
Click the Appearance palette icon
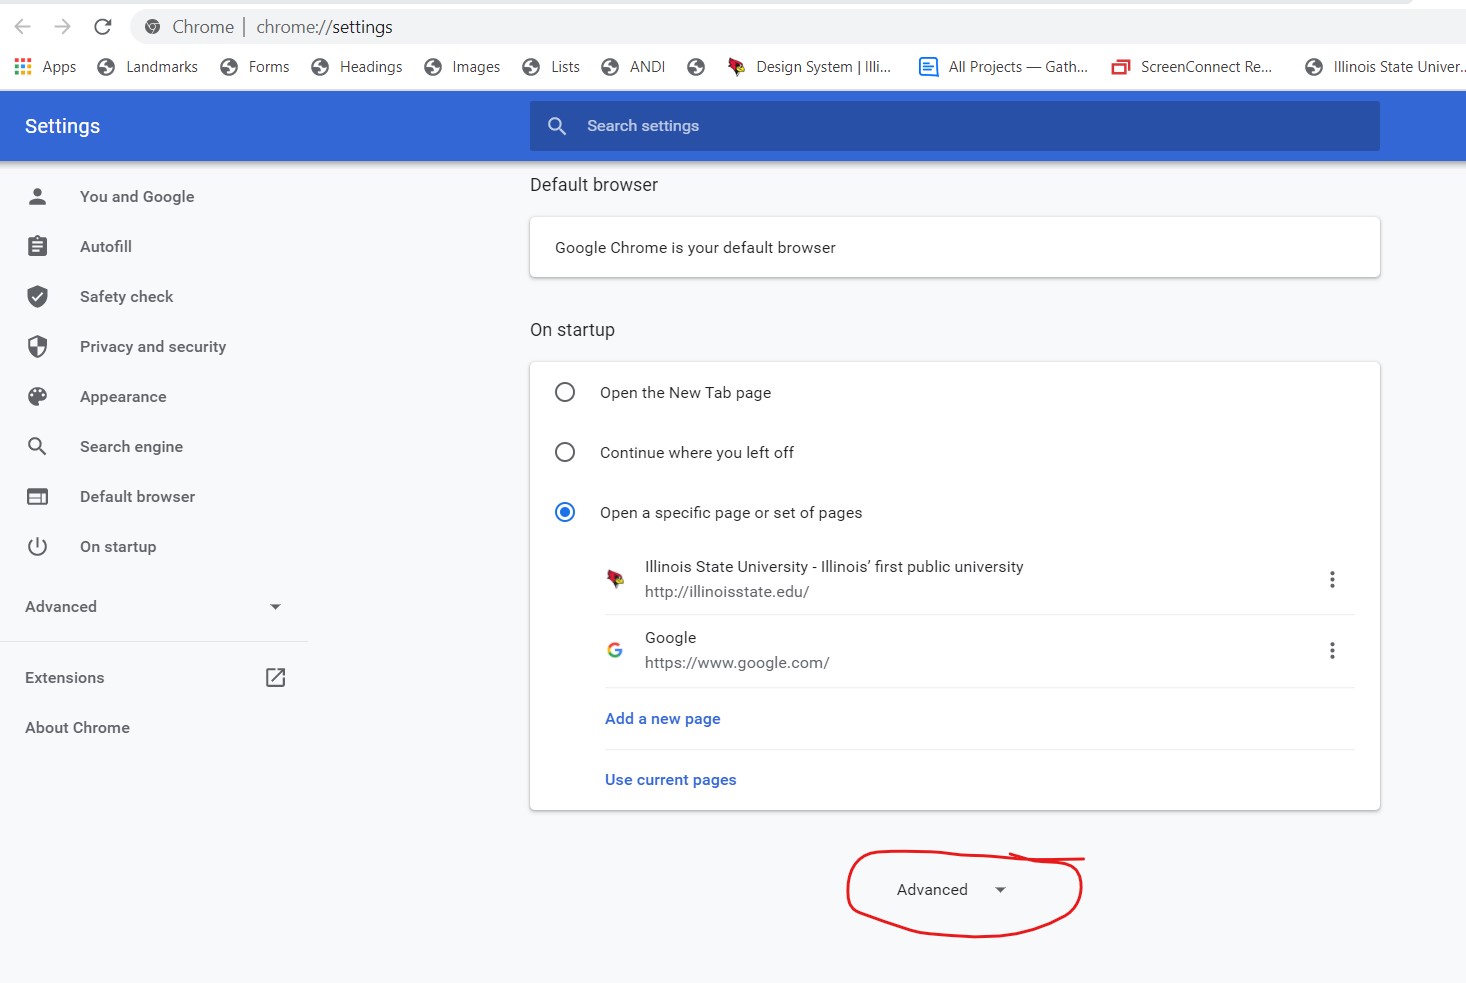click(x=37, y=397)
